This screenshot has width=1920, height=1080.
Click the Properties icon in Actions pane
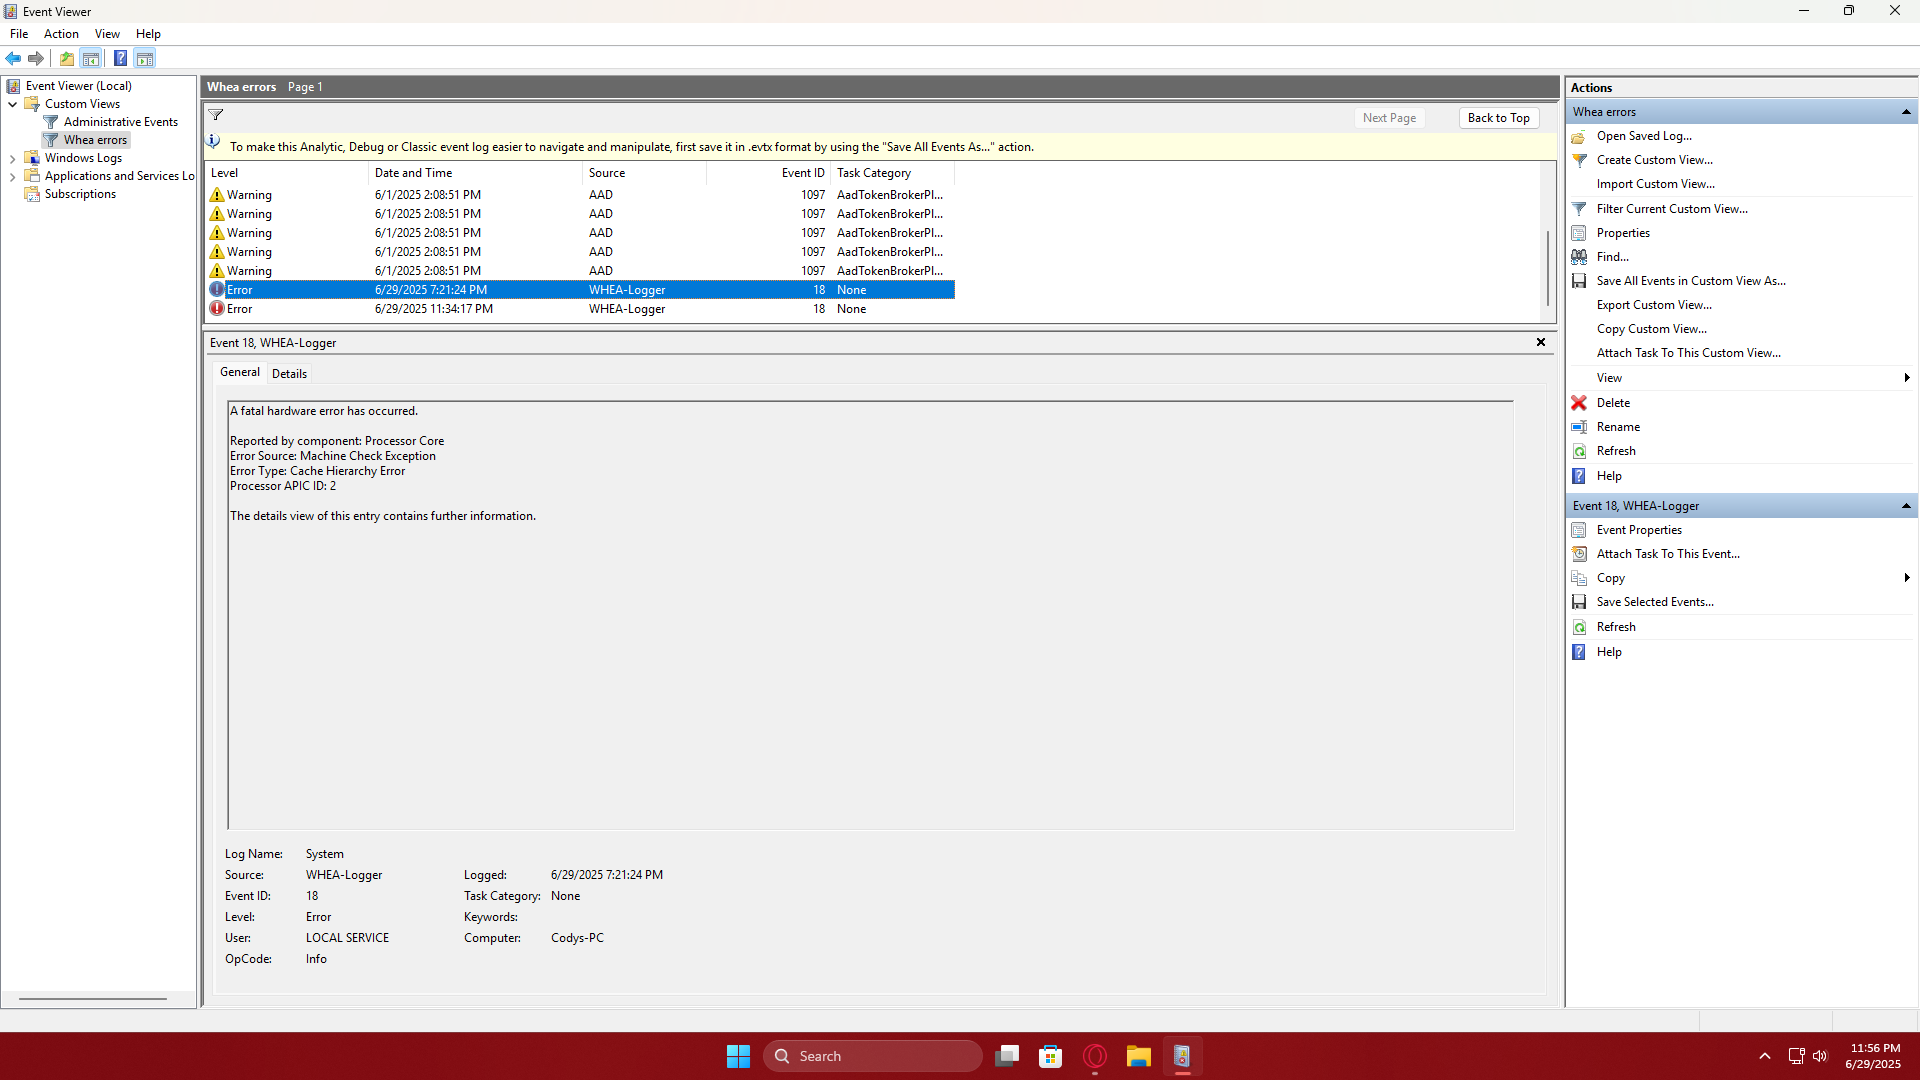pyautogui.click(x=1579, y=233)
